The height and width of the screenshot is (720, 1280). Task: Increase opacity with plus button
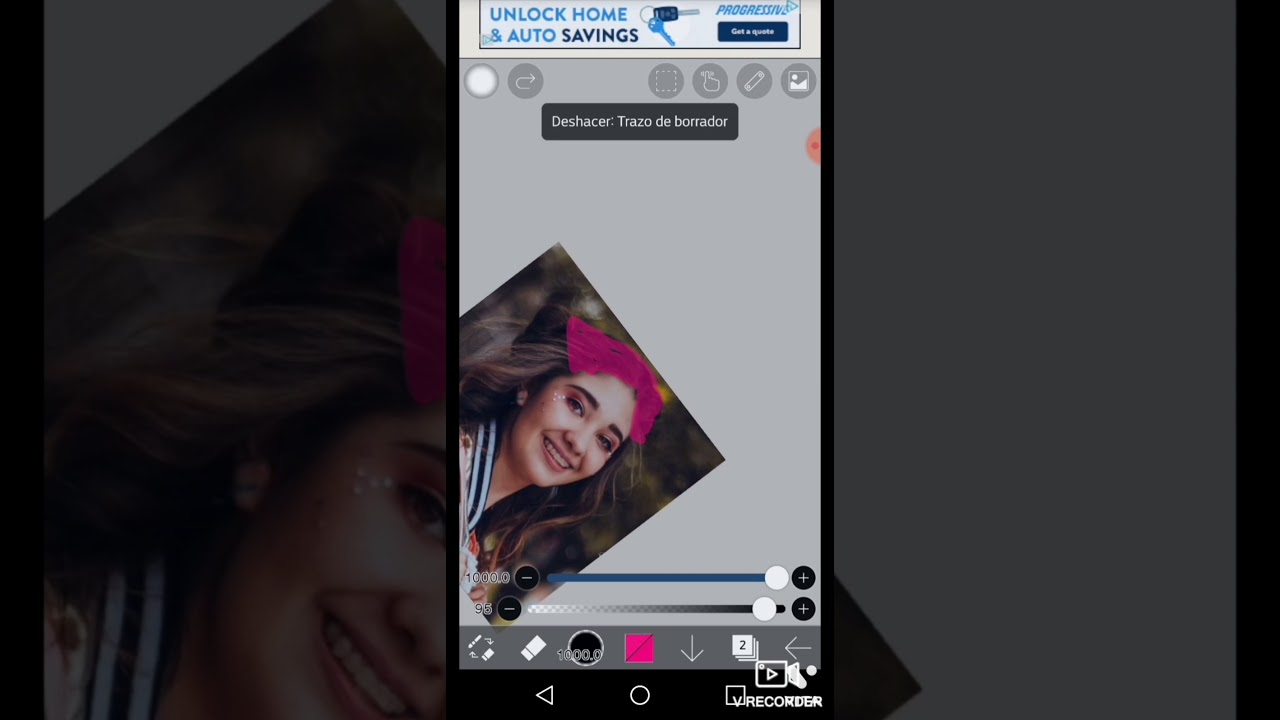803,609
